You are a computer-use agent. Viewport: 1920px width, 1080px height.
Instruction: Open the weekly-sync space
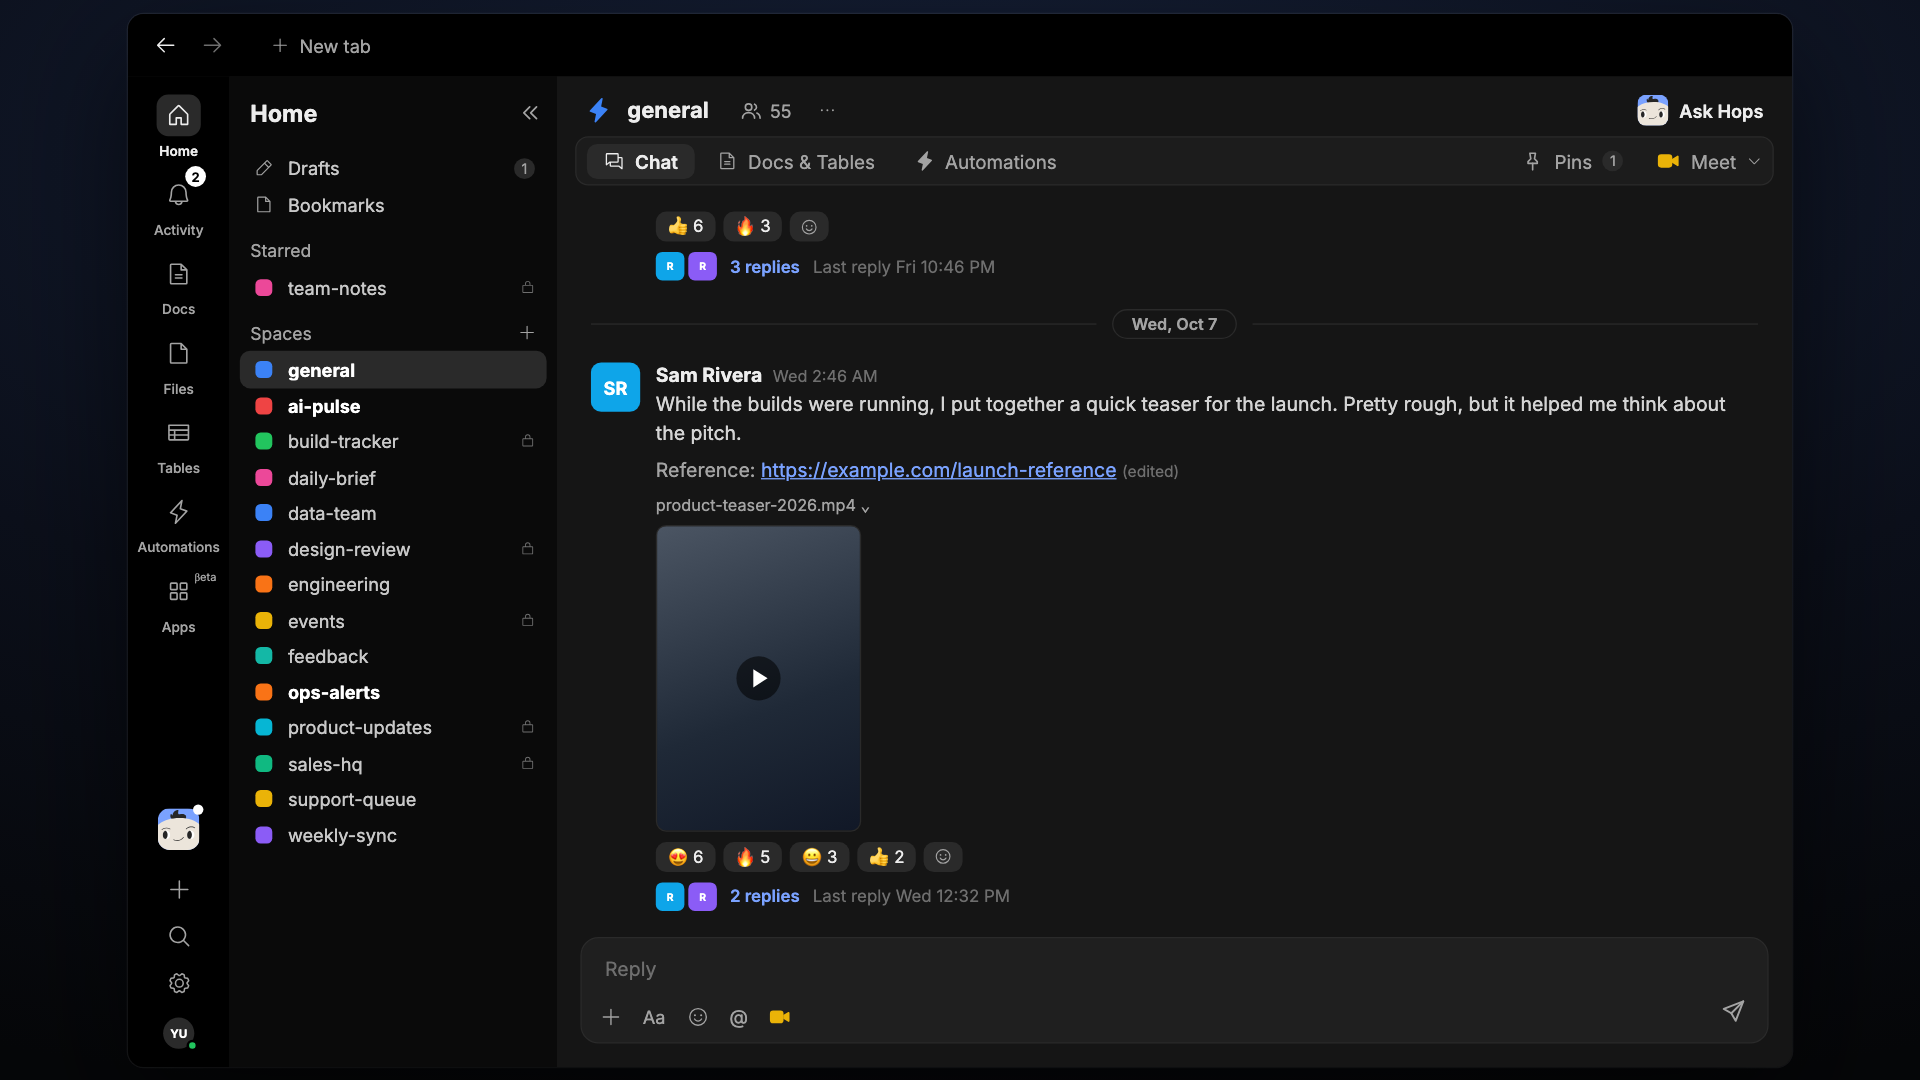(x=393, y=835)
